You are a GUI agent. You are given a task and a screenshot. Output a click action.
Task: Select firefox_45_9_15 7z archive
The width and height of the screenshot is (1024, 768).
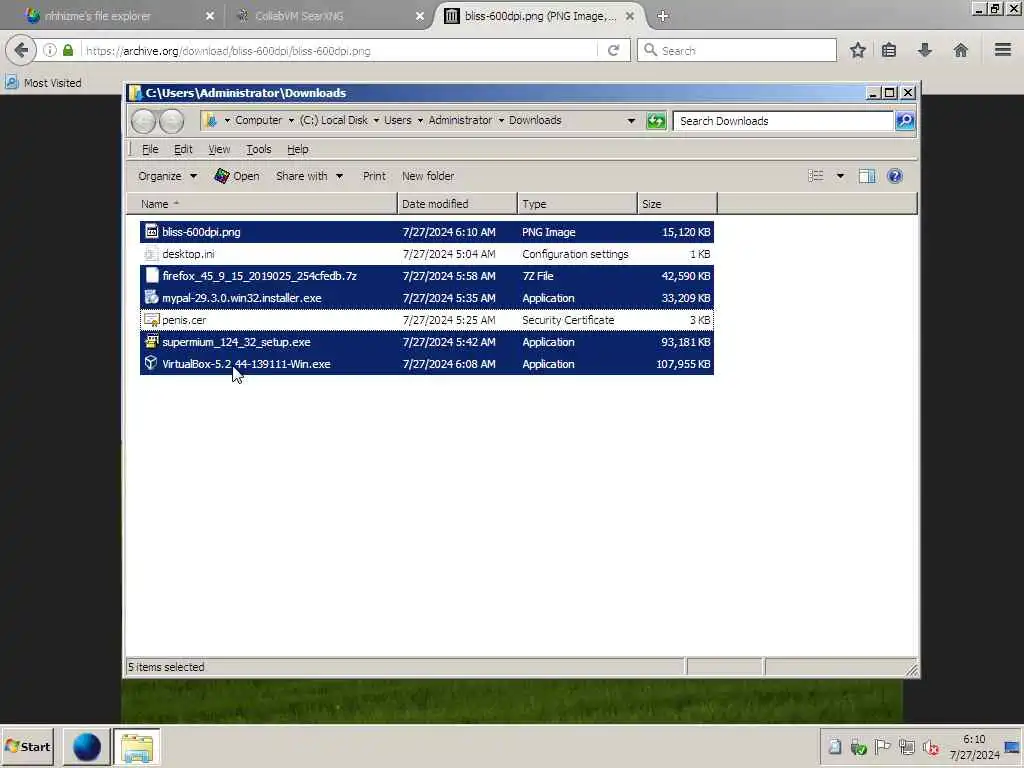pos(426,276)
